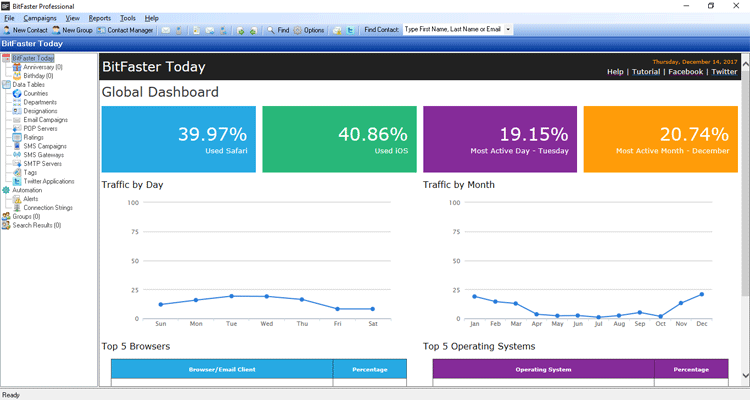Click the New Group toolbar button
Viewport: 750px width, 400px height.
[72, 30]
